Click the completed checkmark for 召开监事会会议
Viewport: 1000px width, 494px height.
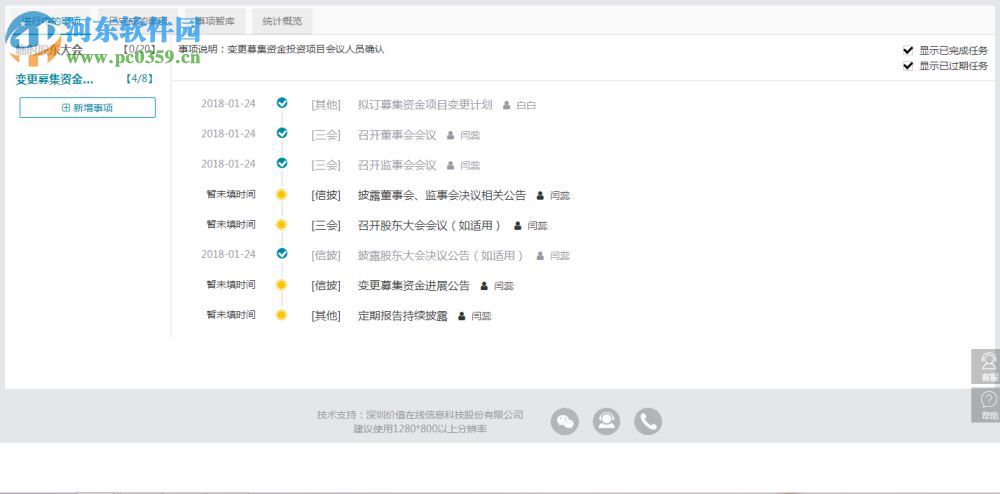pyautogui.click(x=282, y=163)
